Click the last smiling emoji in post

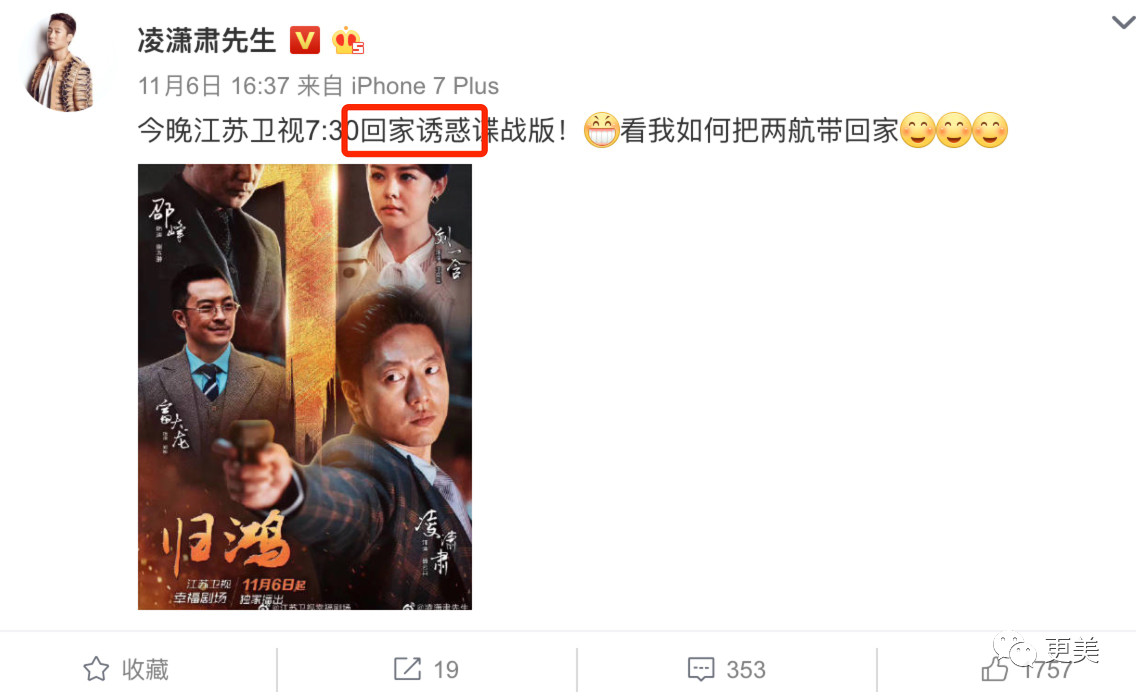tap(990, 130)
